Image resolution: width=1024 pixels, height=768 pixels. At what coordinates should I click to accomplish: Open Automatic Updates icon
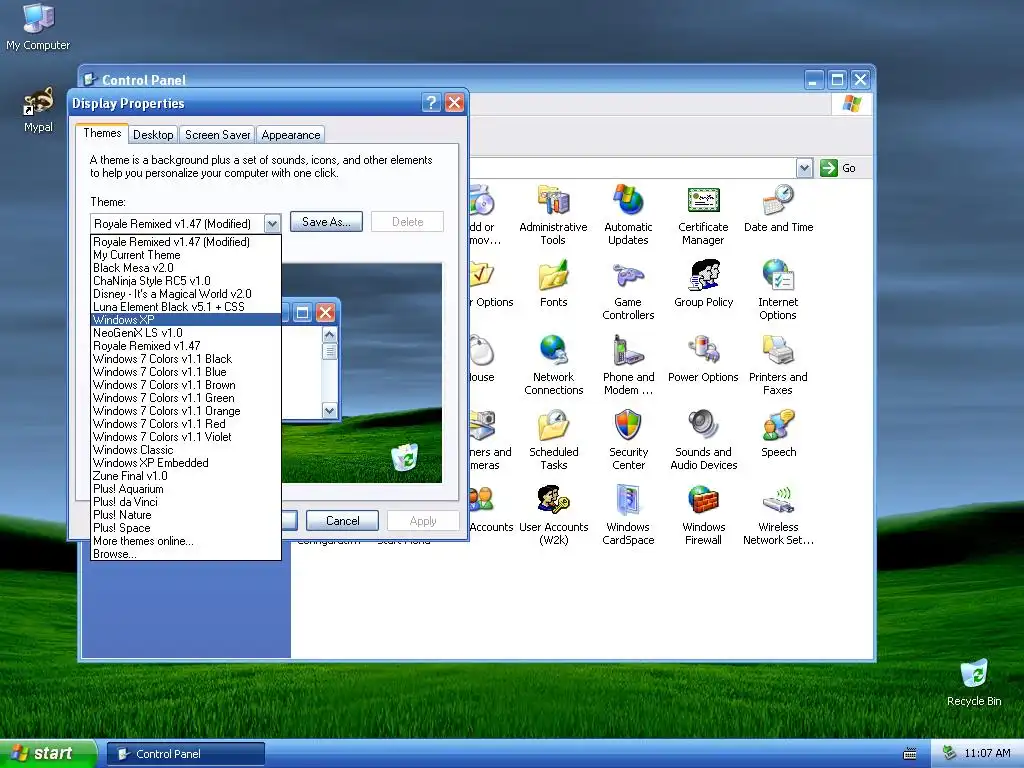click(x=628, y=215)
